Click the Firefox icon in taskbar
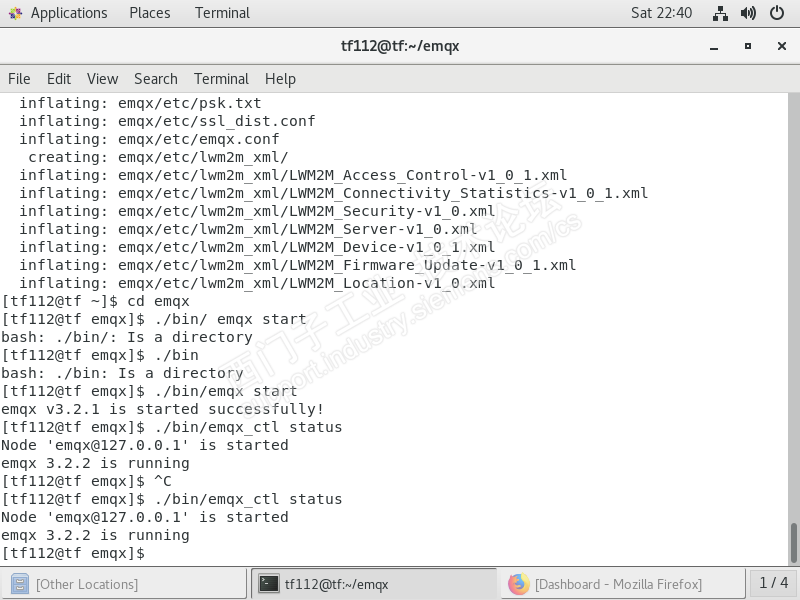Screen dimensions: 800x600 pyautogui.click(x=518, y=584)
